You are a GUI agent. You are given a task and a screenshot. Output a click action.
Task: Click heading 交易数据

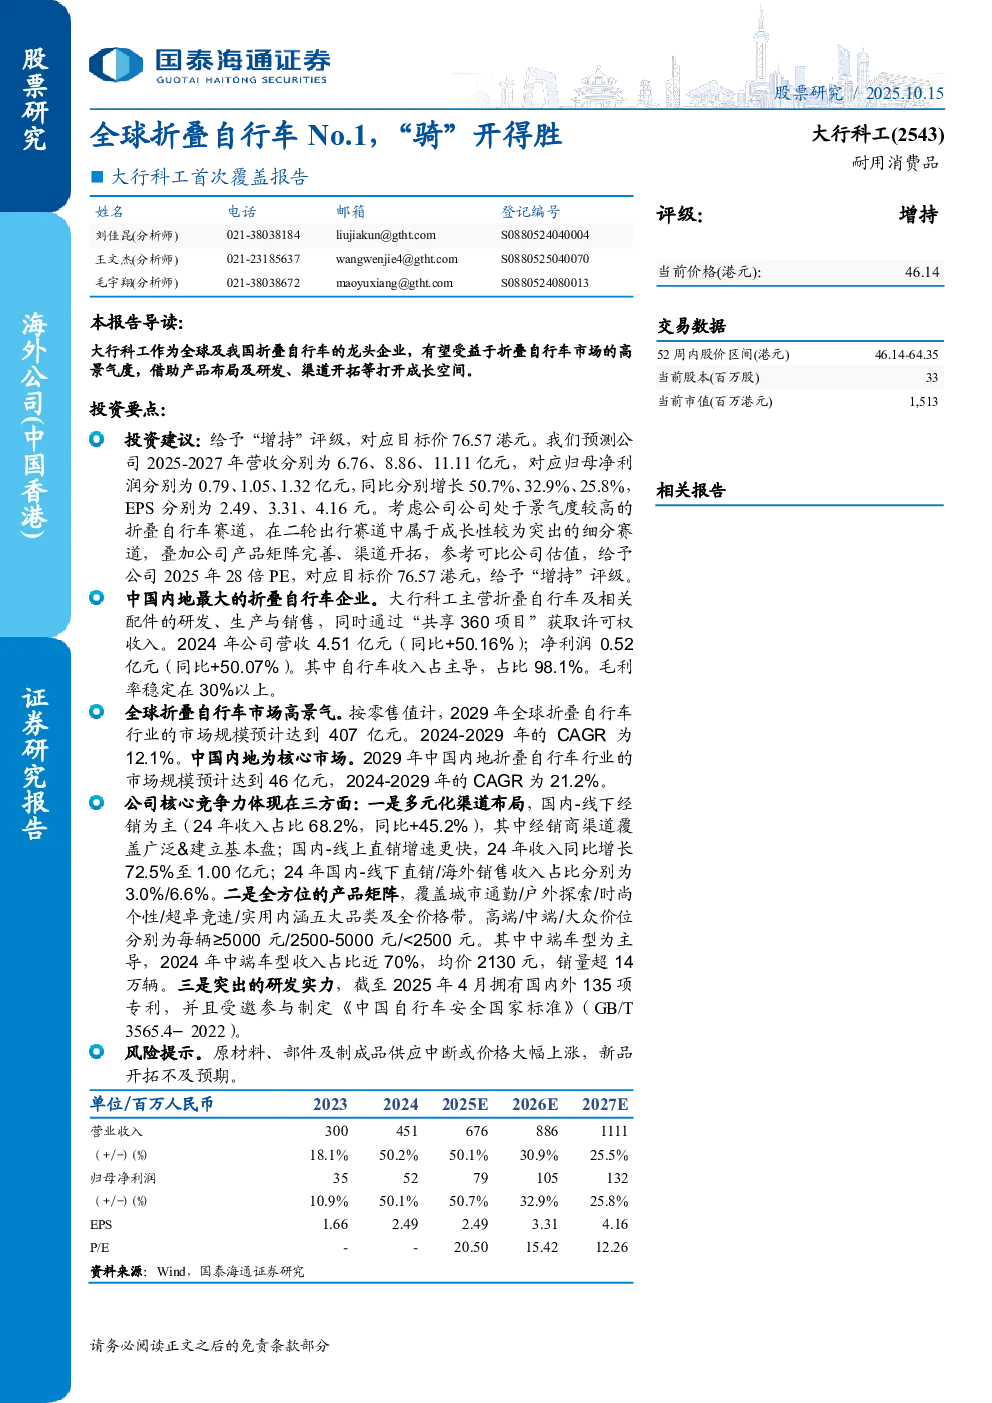(691, 326)
